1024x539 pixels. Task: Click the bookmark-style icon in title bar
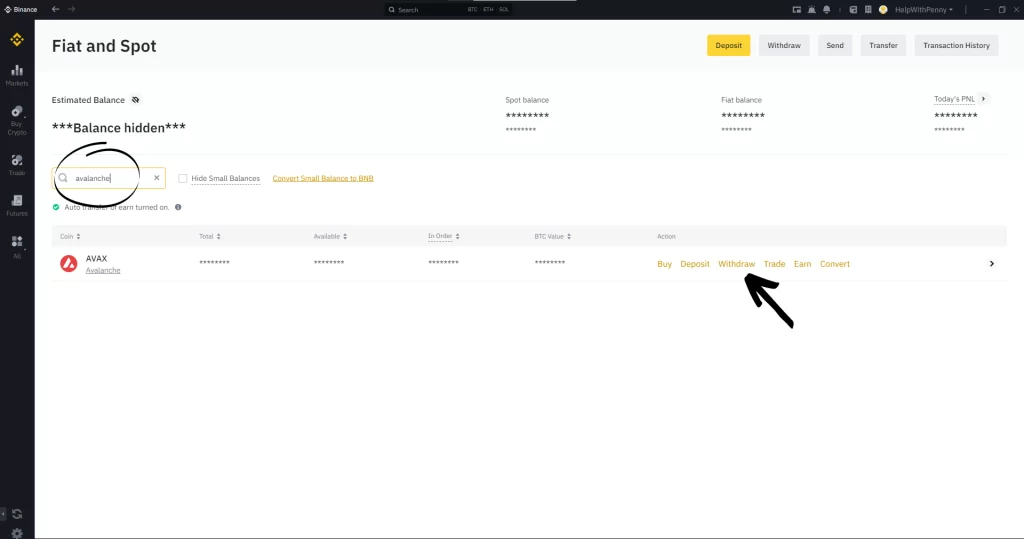[x=868, y=10]
